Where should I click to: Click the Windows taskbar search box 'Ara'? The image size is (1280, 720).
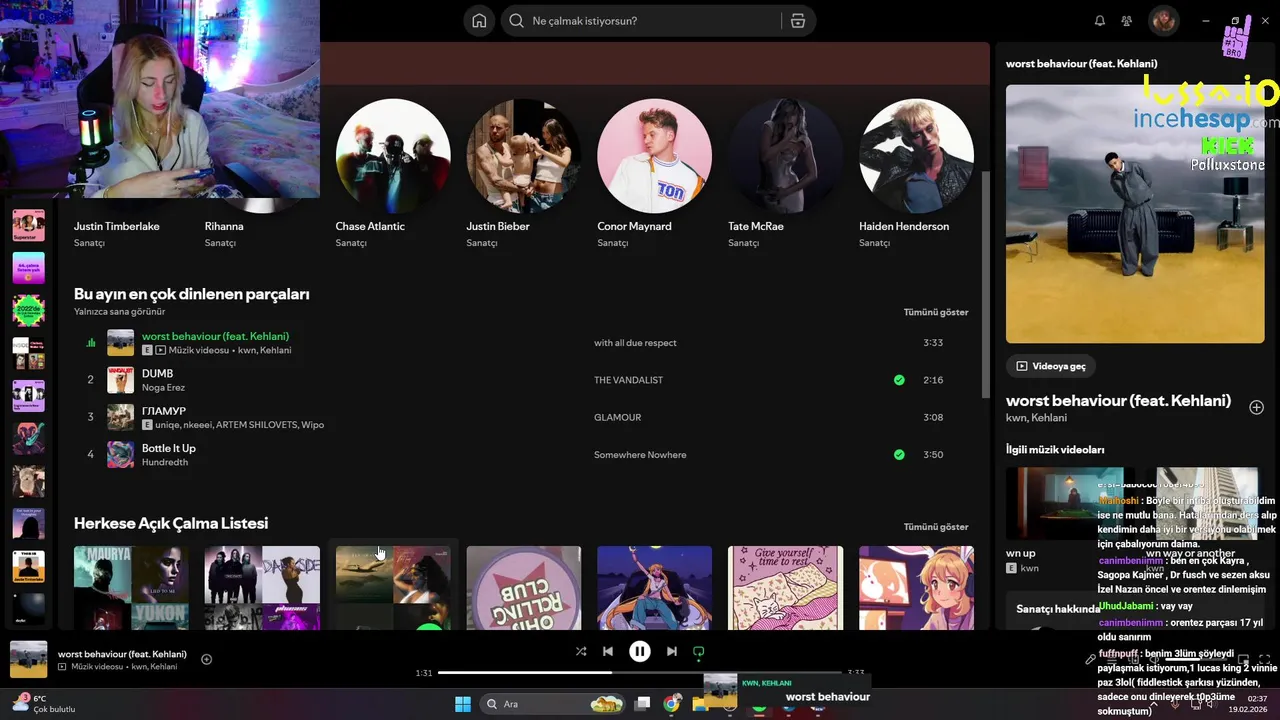coord(552,704)
